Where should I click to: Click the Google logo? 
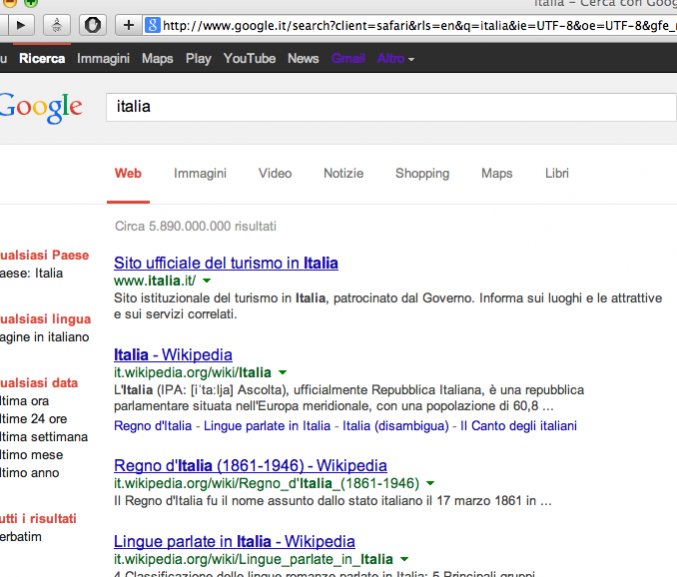pyautogui.click(x=40, y=108)
